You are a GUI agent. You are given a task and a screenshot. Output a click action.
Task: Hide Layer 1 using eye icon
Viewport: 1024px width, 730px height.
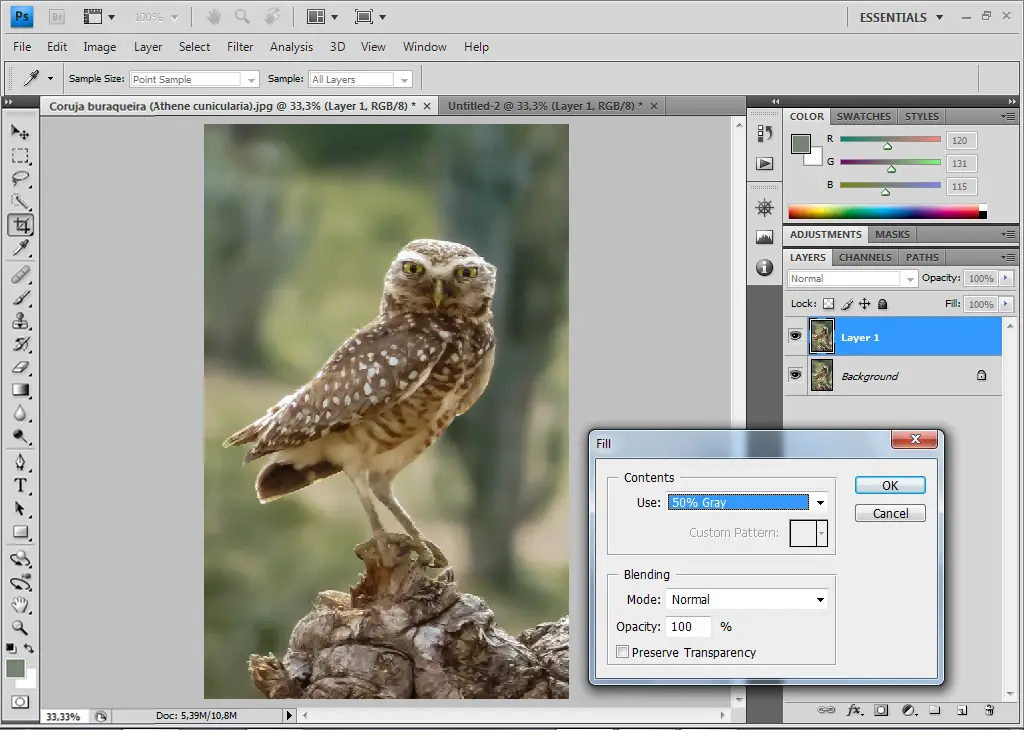click(795, 337)
